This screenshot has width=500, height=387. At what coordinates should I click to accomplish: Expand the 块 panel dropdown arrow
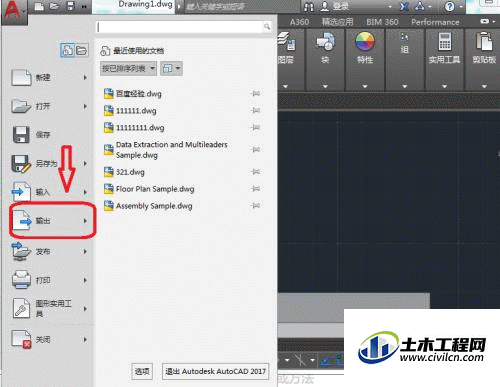click(x=325, y=86)
